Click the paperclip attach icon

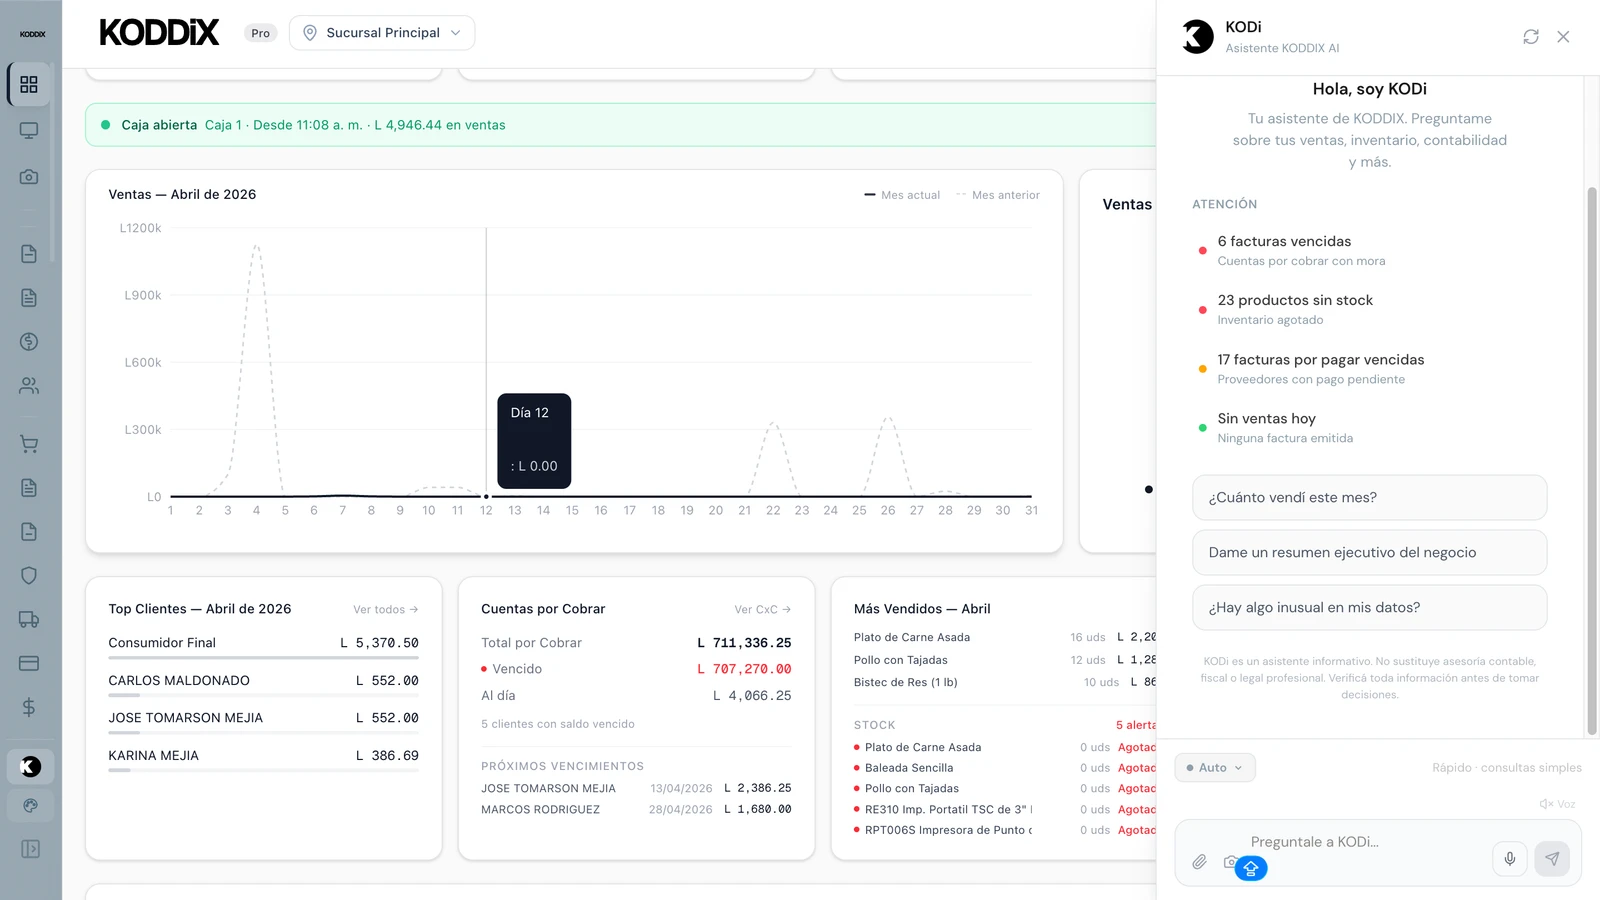point(1199,861)
